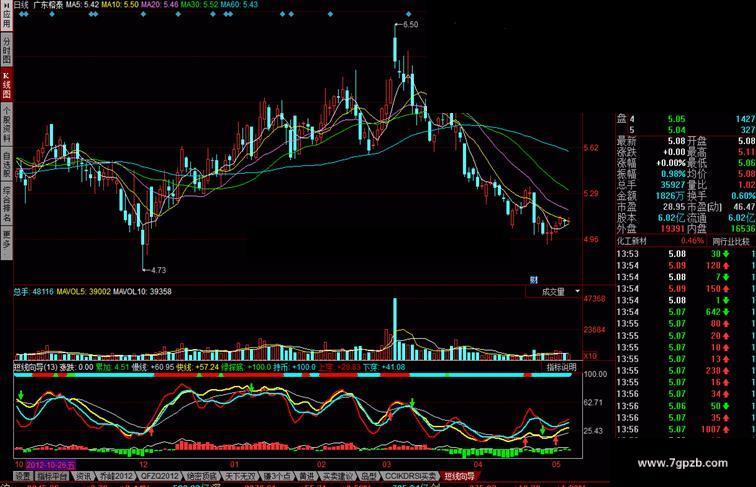Select the 天下无双 indicator tab
The image size is (756, 487).
pos(240,476)
